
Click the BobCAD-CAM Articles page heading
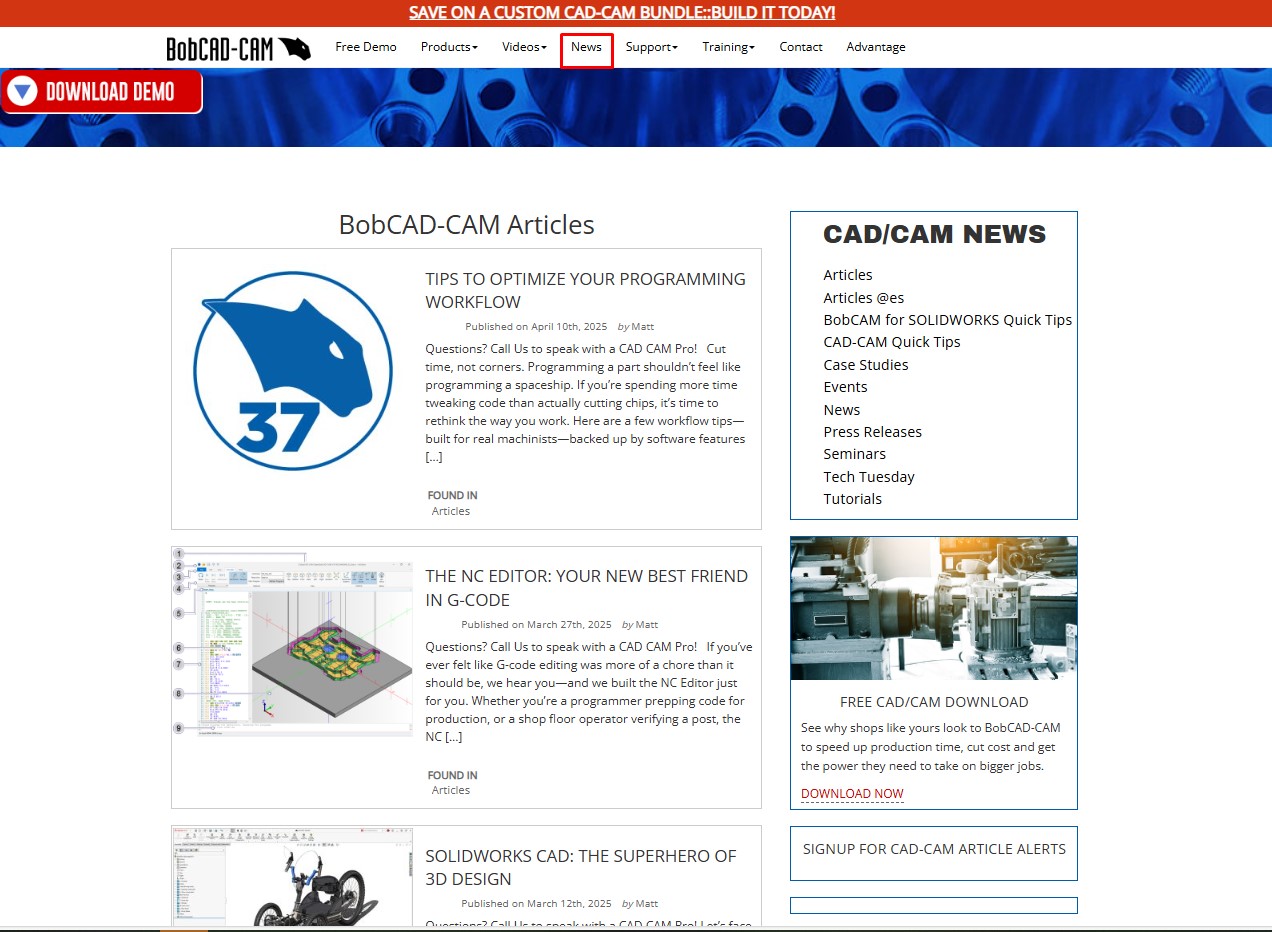[x=467, y=224]
